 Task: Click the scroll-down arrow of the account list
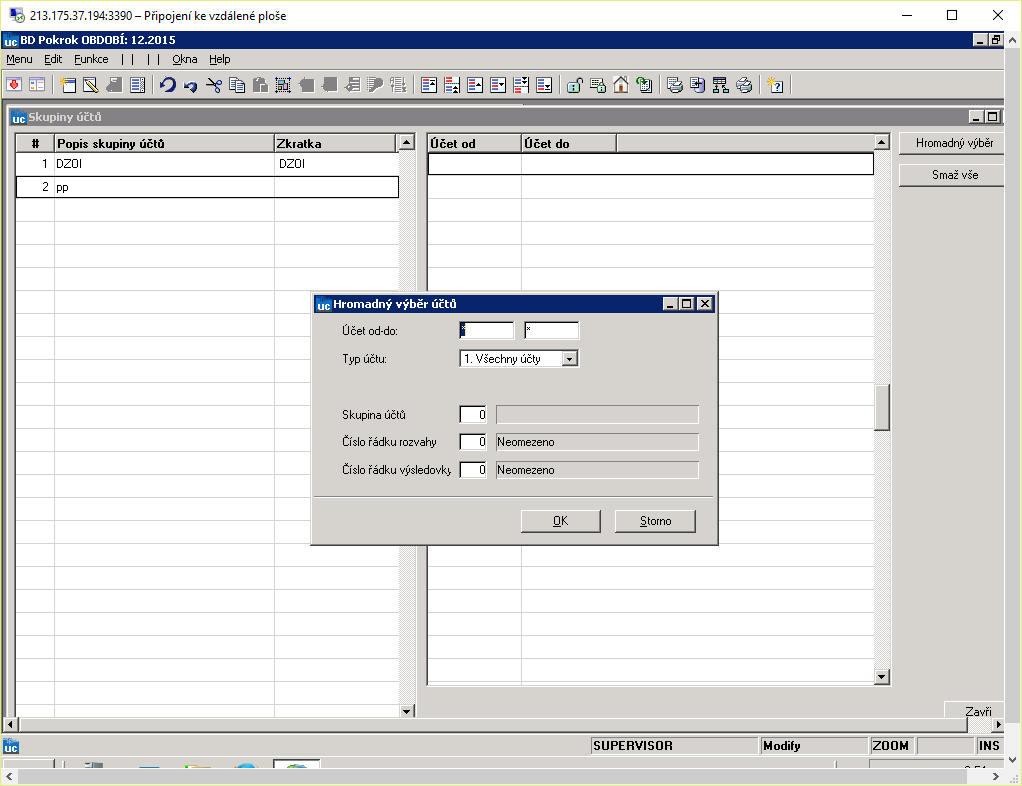pos(882,677)
